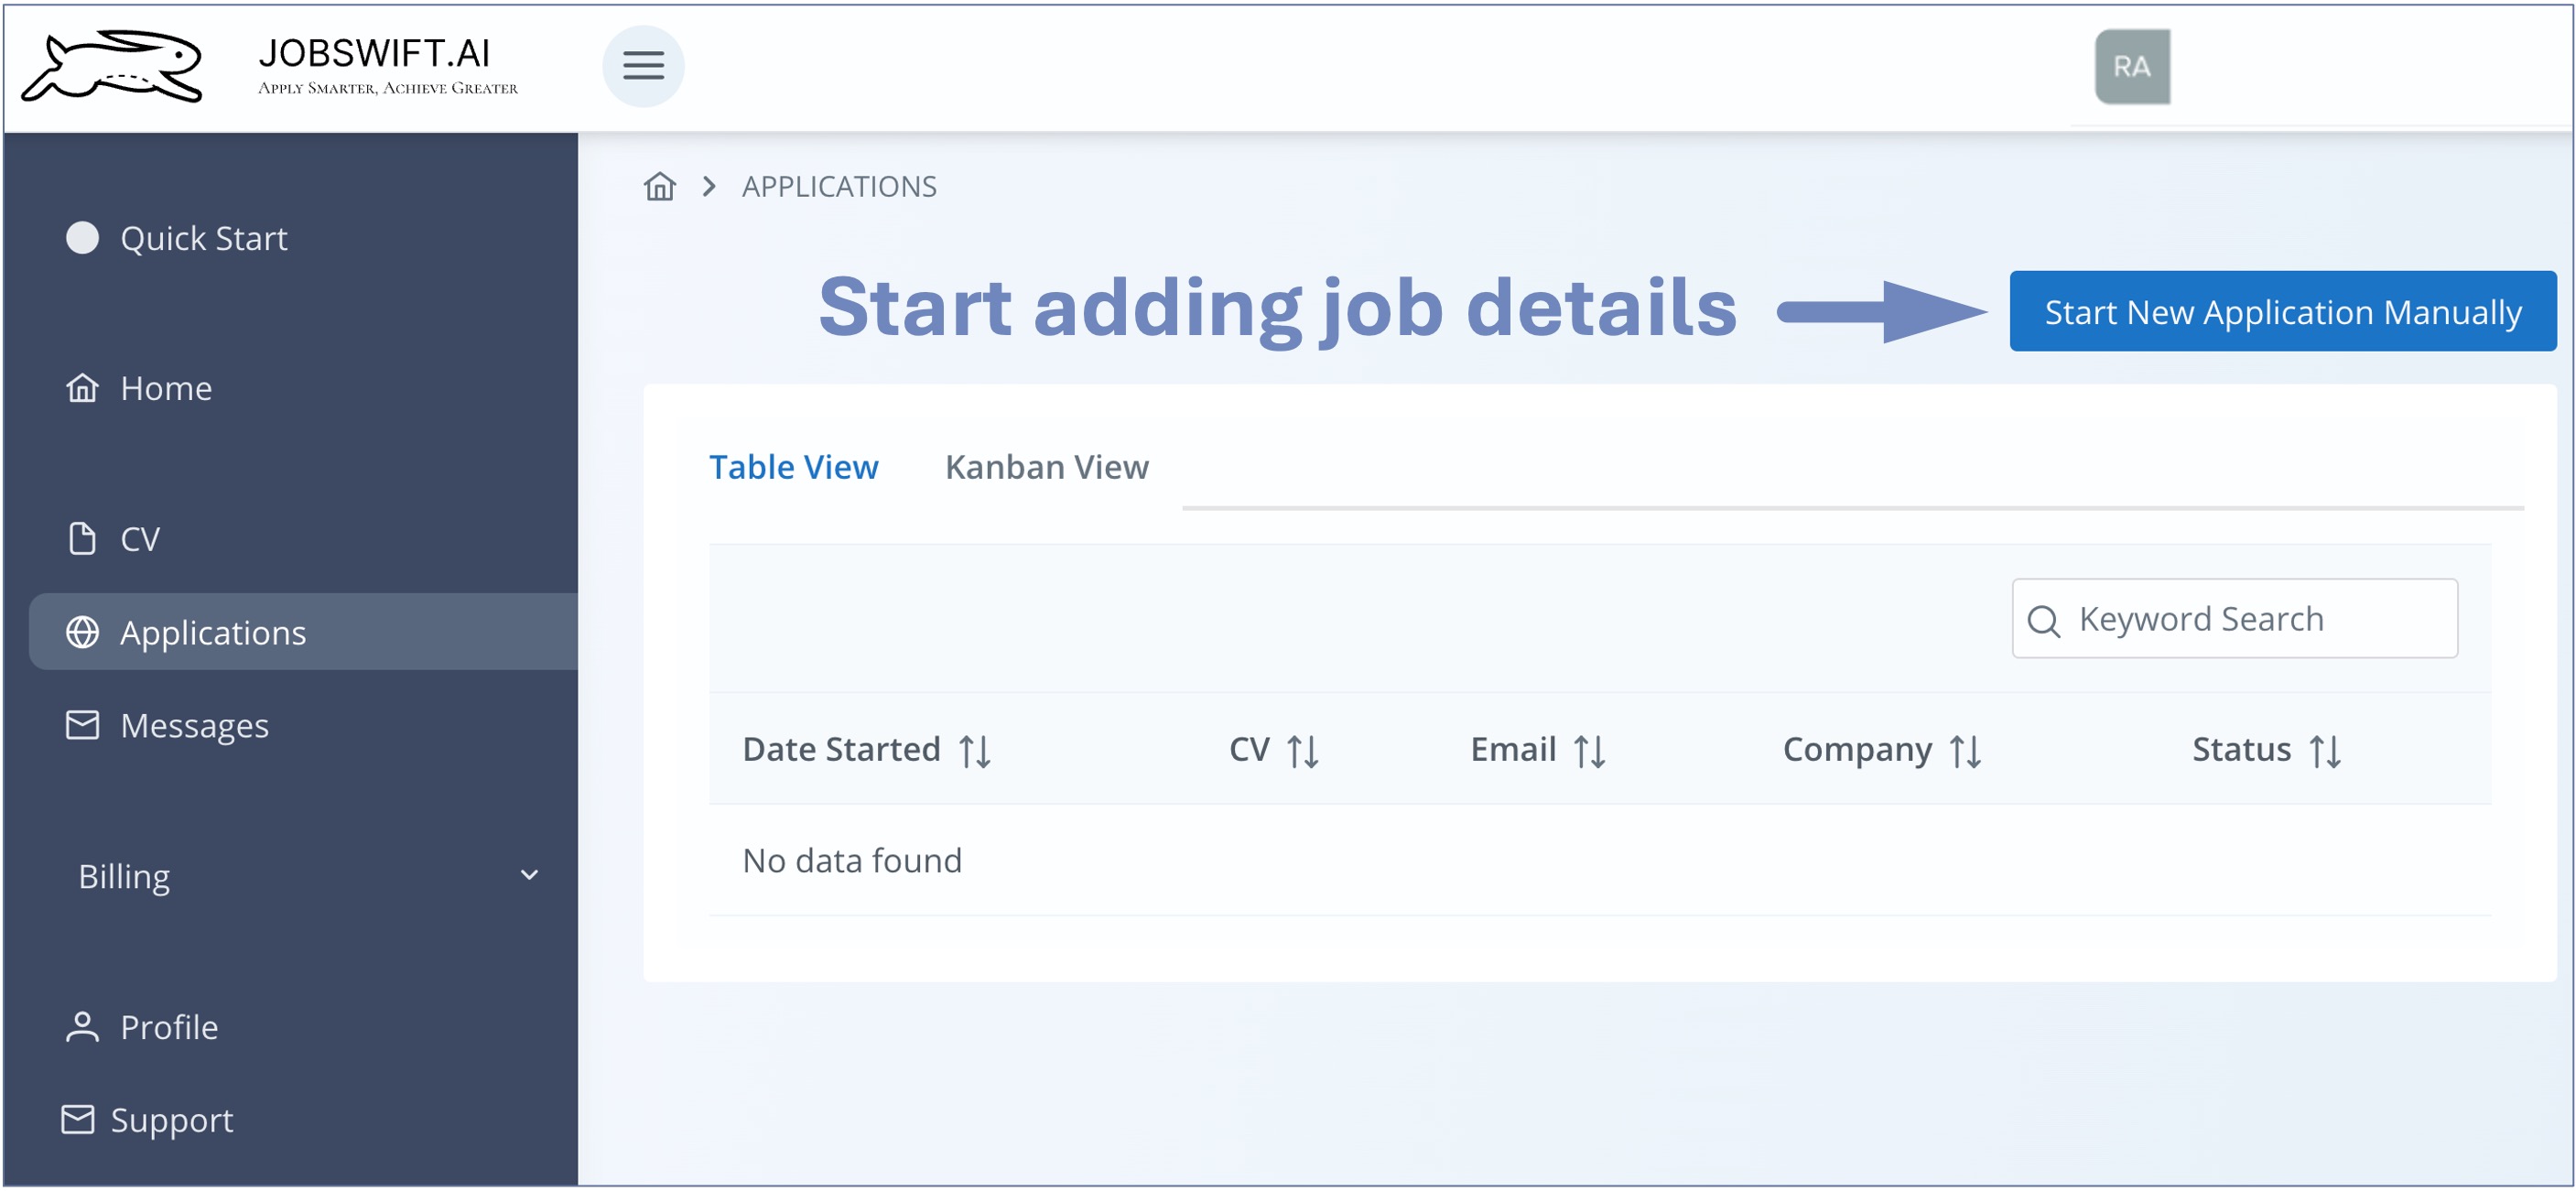Open the CV menu item
Viewport: 2576px width, 1191px height.
tap(140, 539)
